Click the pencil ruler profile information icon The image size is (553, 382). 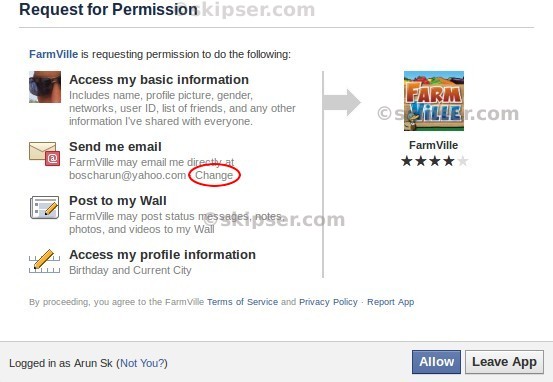pyautogui.click(x=44, y=261)
